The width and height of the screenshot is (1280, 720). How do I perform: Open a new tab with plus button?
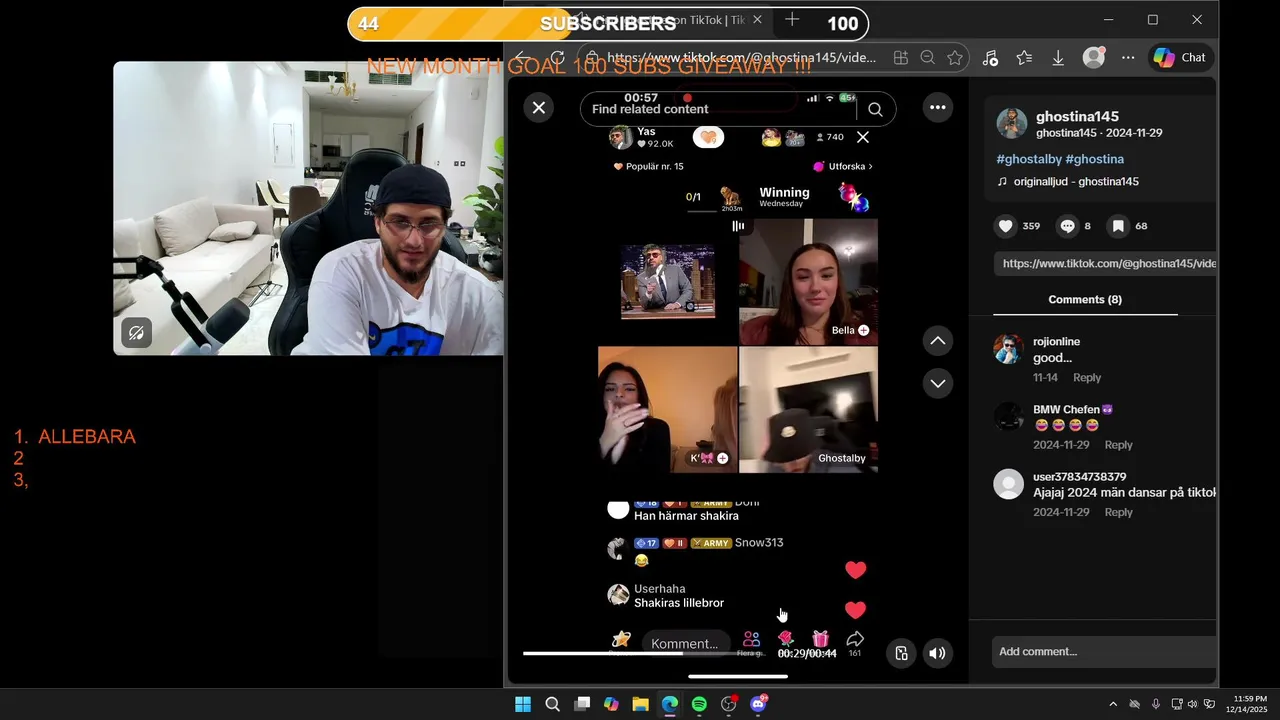792,20
